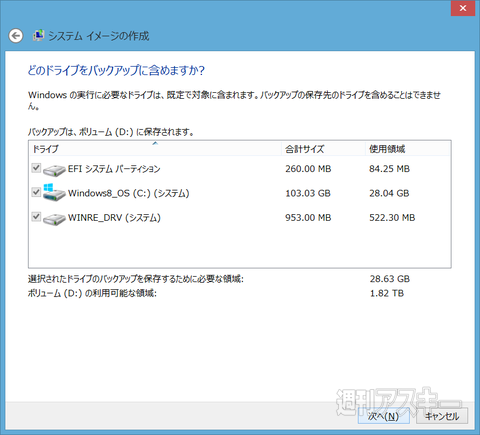This screenshot has width=480, height=435.
Task: Click the ボリューム (D:) の利用可能な領域 label
Action: click(92, 293)
